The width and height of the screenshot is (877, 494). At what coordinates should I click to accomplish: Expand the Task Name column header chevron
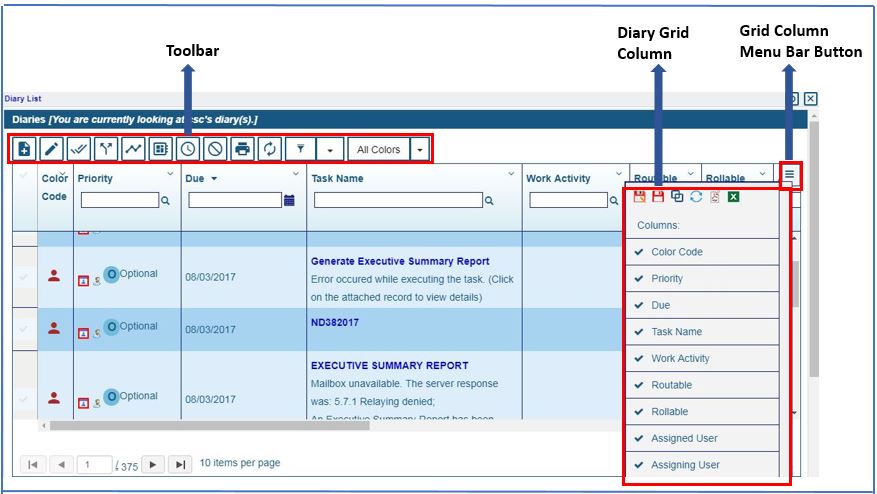point(513,173)
